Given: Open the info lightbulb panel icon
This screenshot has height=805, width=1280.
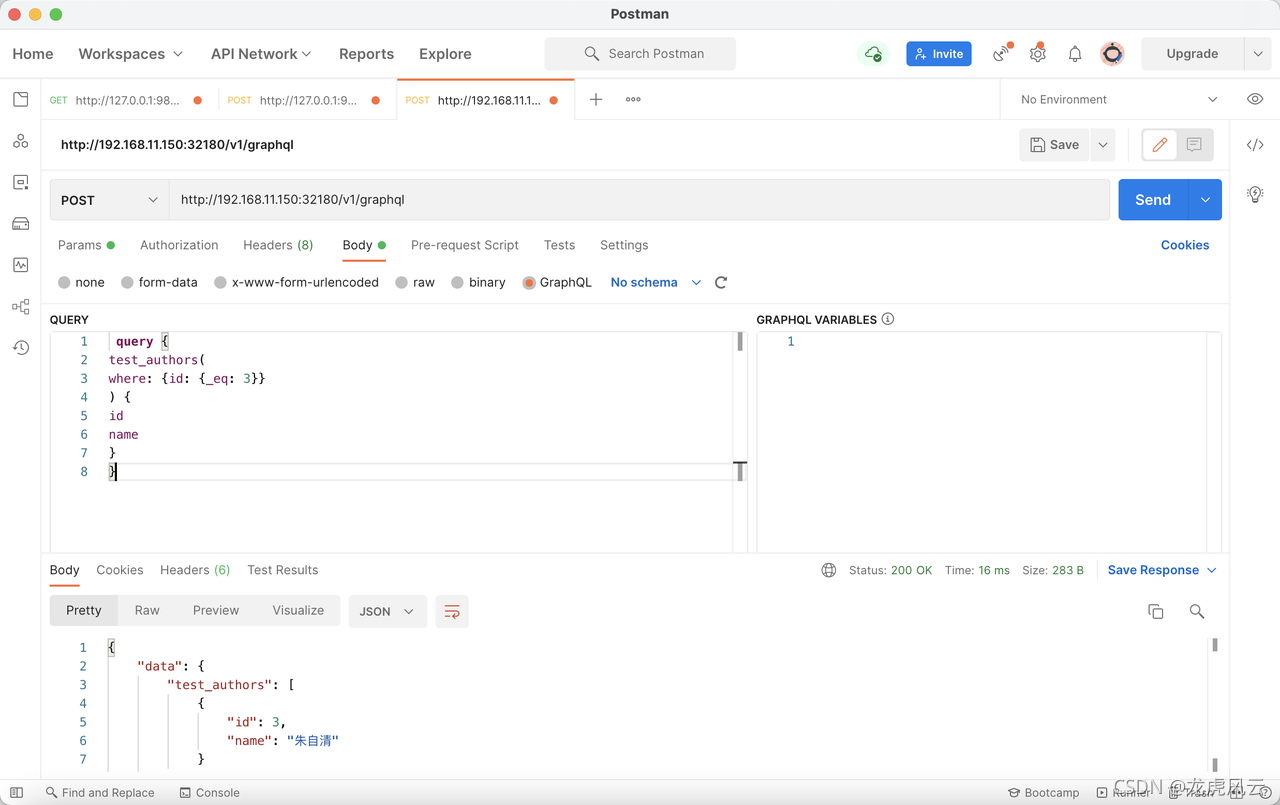Looking at the screenshot, I should pos(1255,194).
